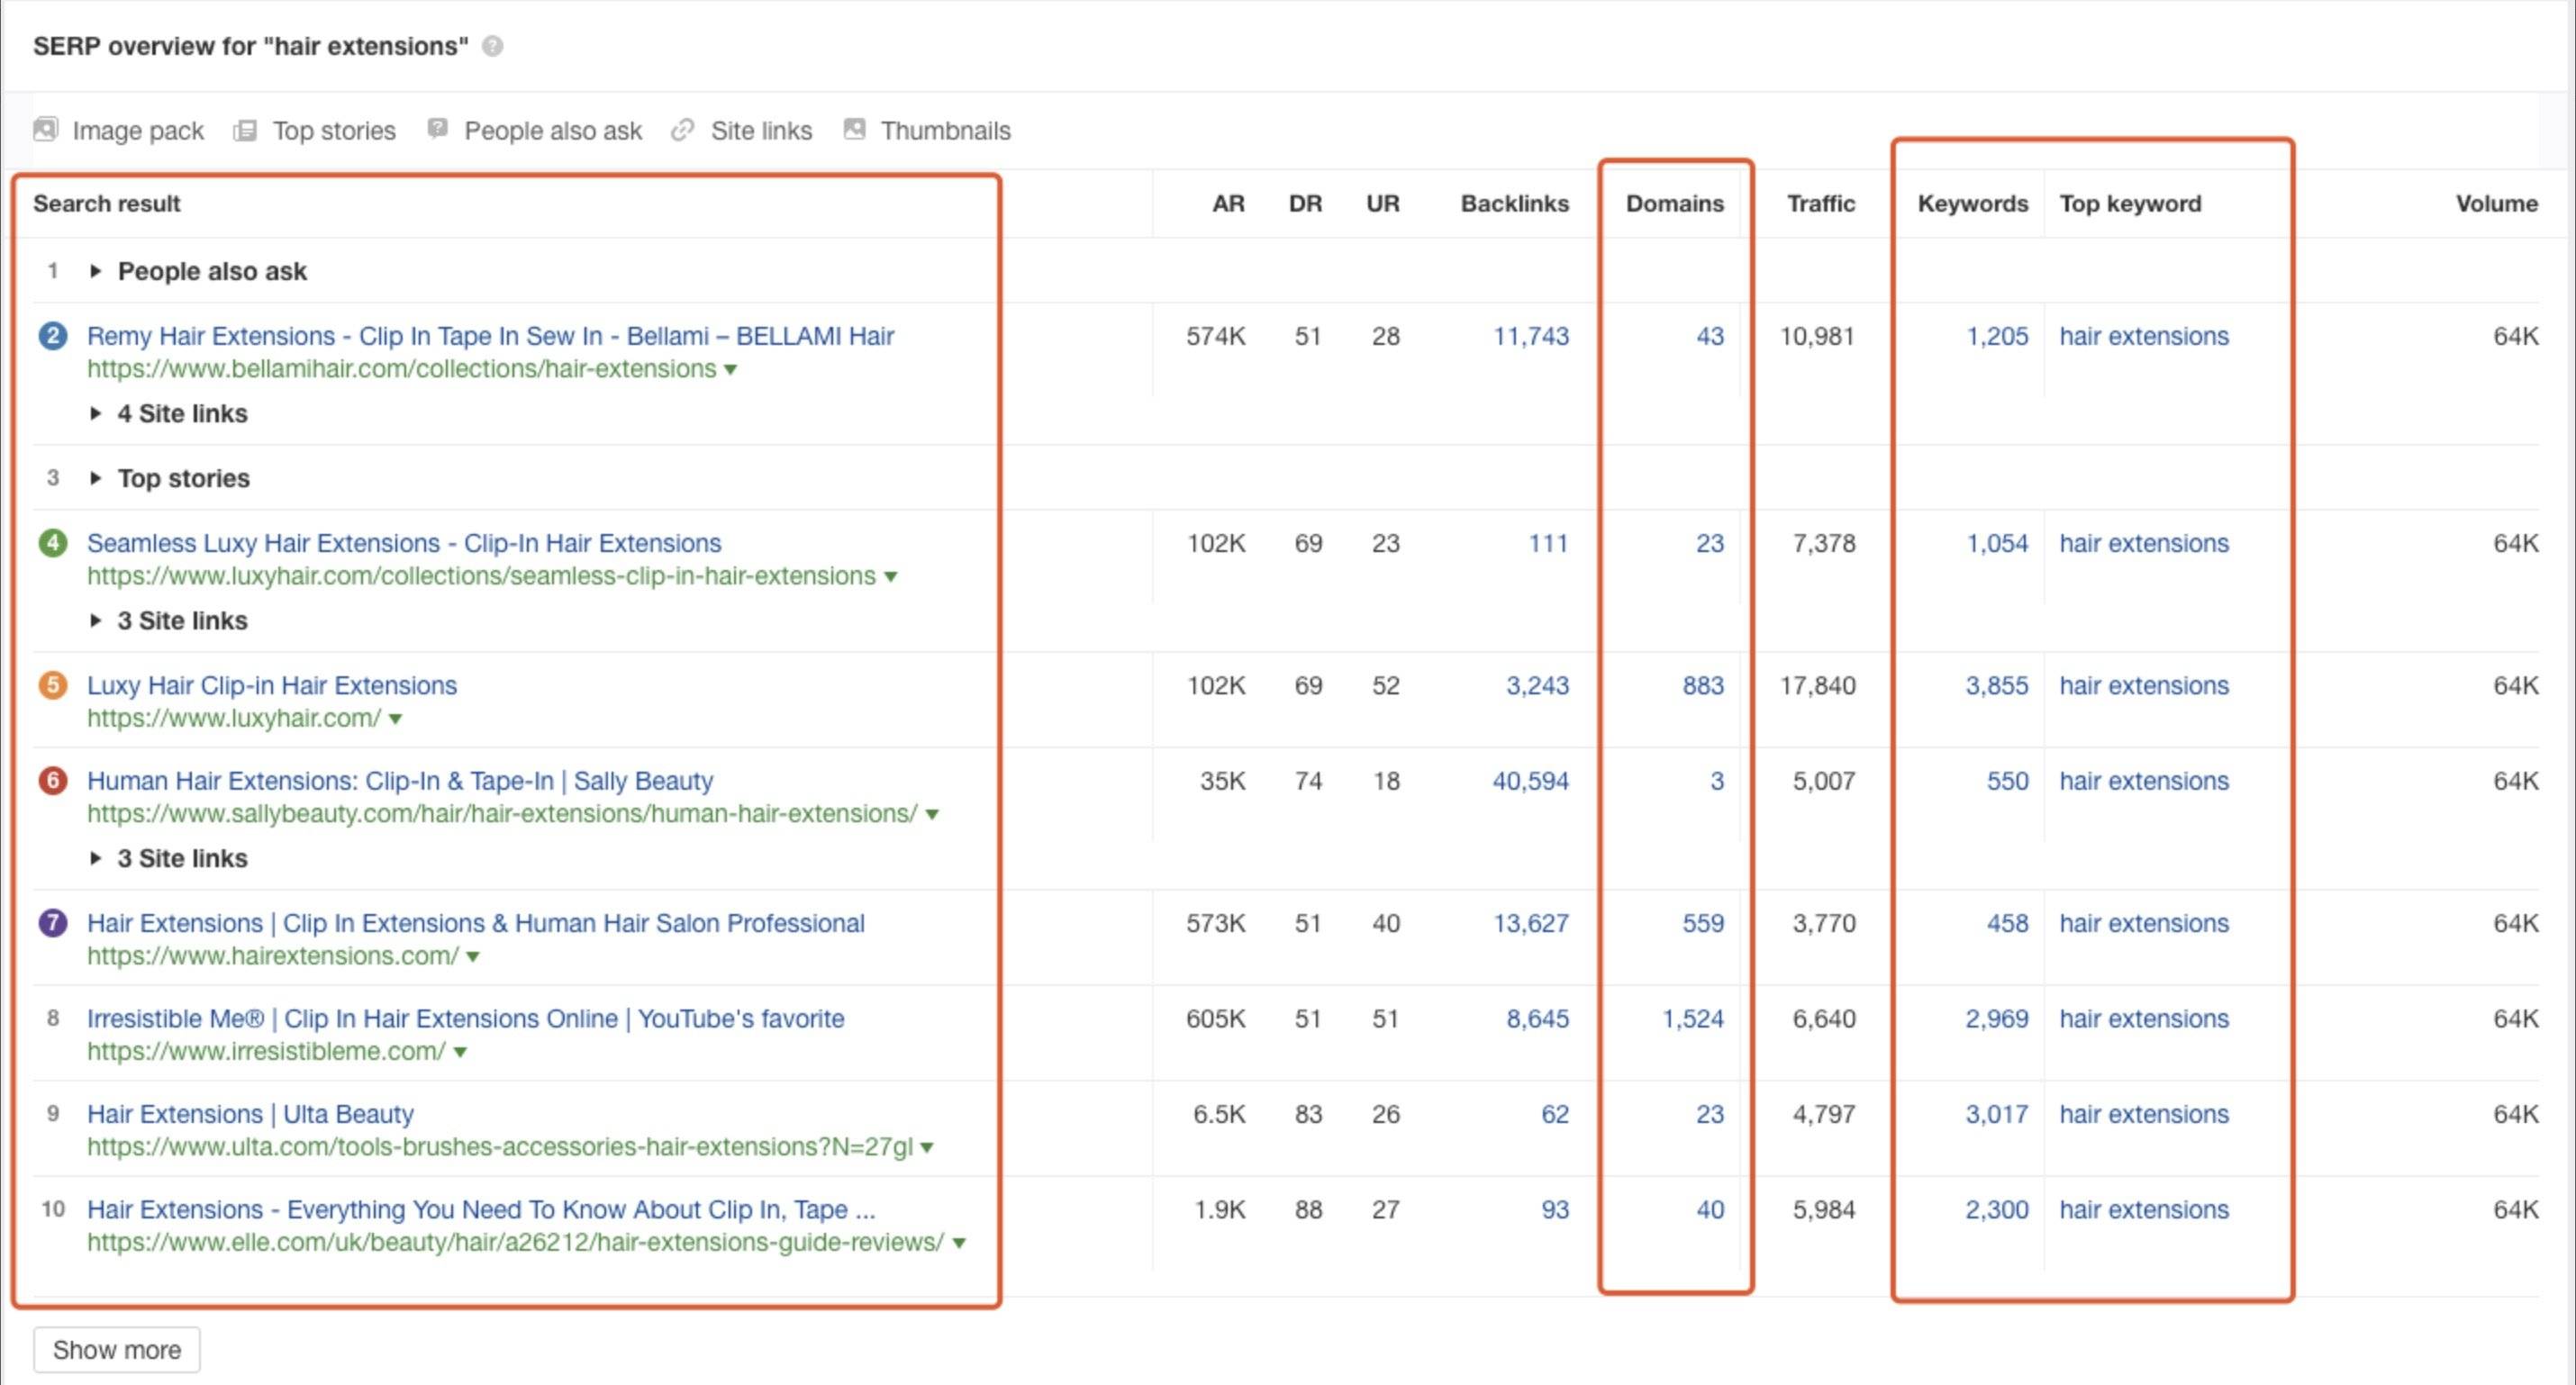Viewport: 2576px width, 1385px height.
Task: Click domains value 1,524 for Irresistible Me
Action: coord(1692,1018)
